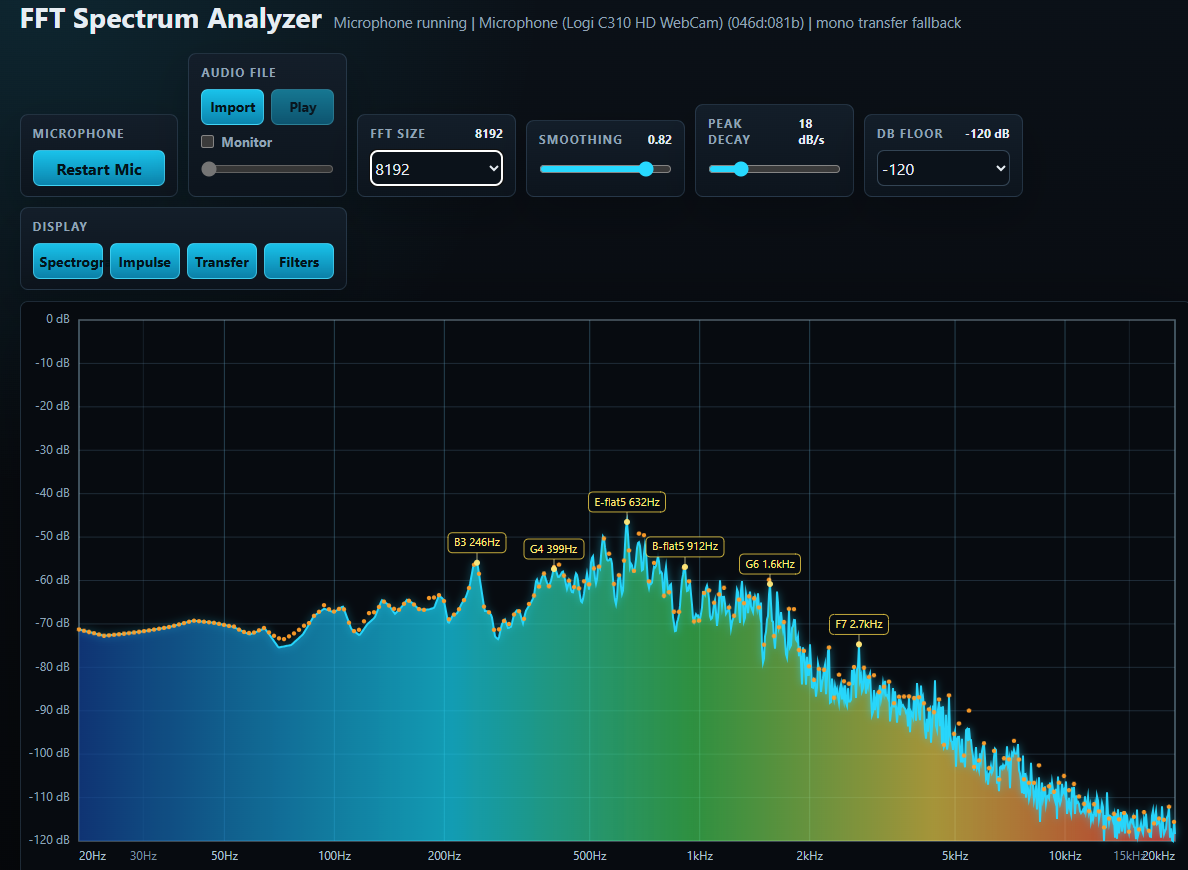
Task: Click the 8192 FFT size readout
Action: [489, 133]
